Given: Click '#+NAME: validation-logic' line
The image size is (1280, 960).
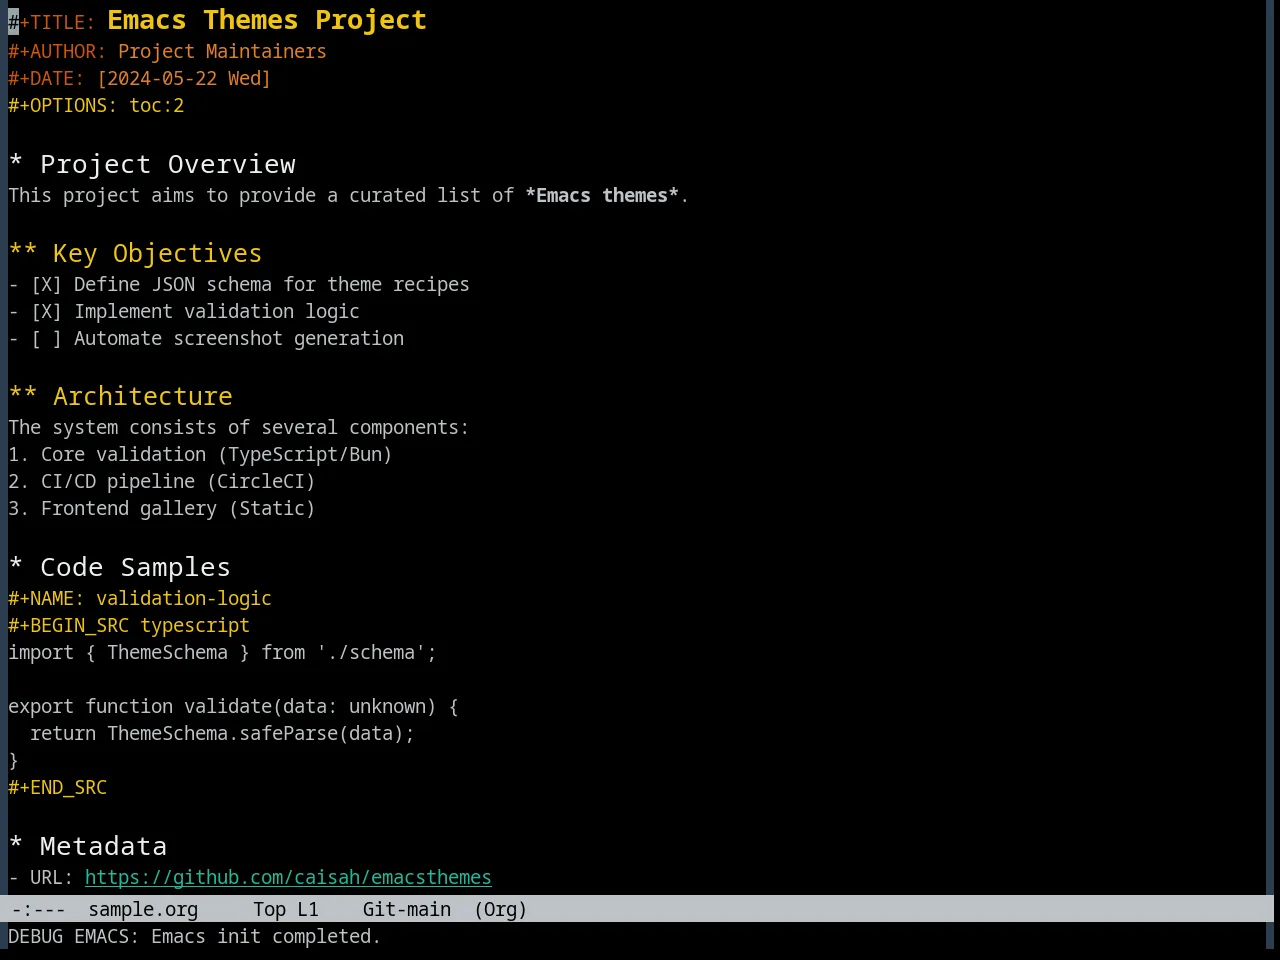Looking at the screenshot, I should pos(140,599).
